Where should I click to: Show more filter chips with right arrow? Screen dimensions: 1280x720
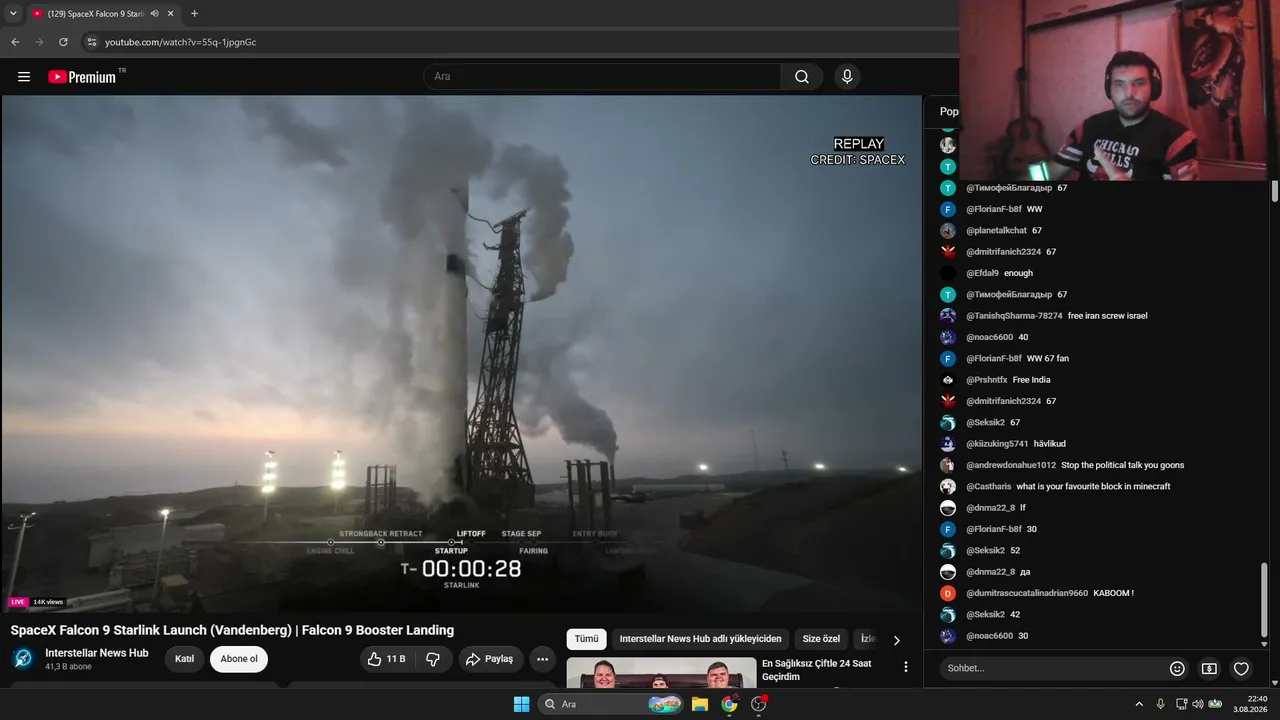pyautogui.click(x=896, y=640)
